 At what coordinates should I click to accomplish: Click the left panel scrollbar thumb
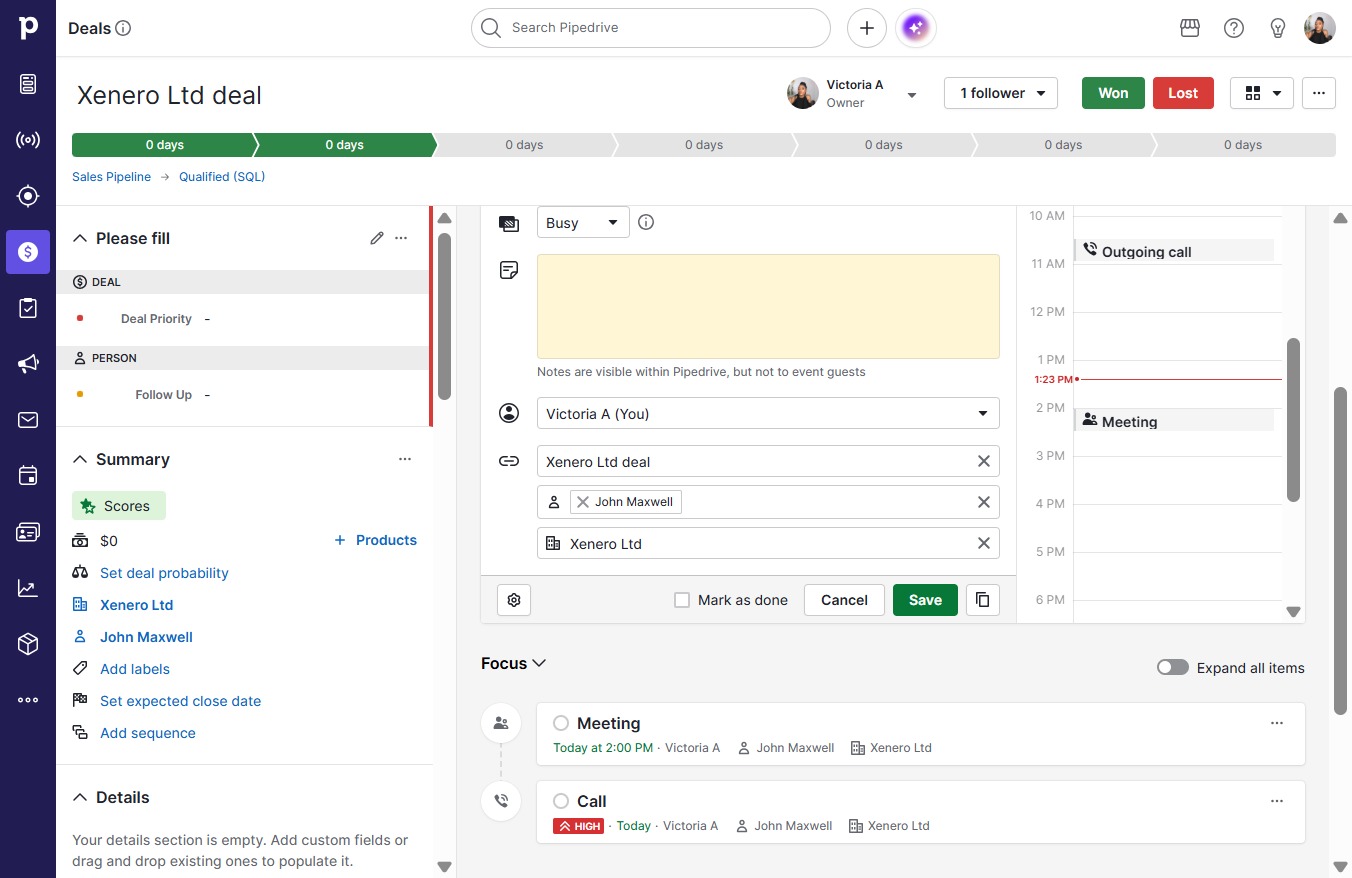pyautogui.click(x=444, y=316)
